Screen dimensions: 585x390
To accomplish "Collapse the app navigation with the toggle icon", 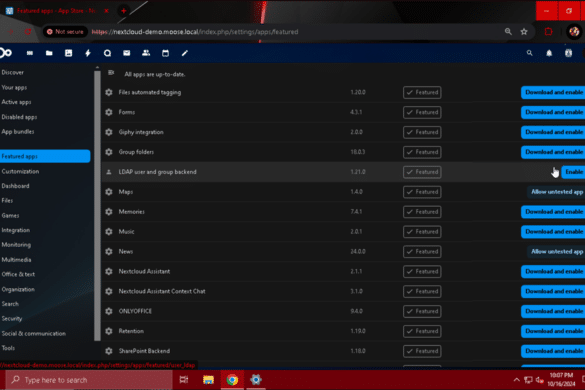I will 111,73.
